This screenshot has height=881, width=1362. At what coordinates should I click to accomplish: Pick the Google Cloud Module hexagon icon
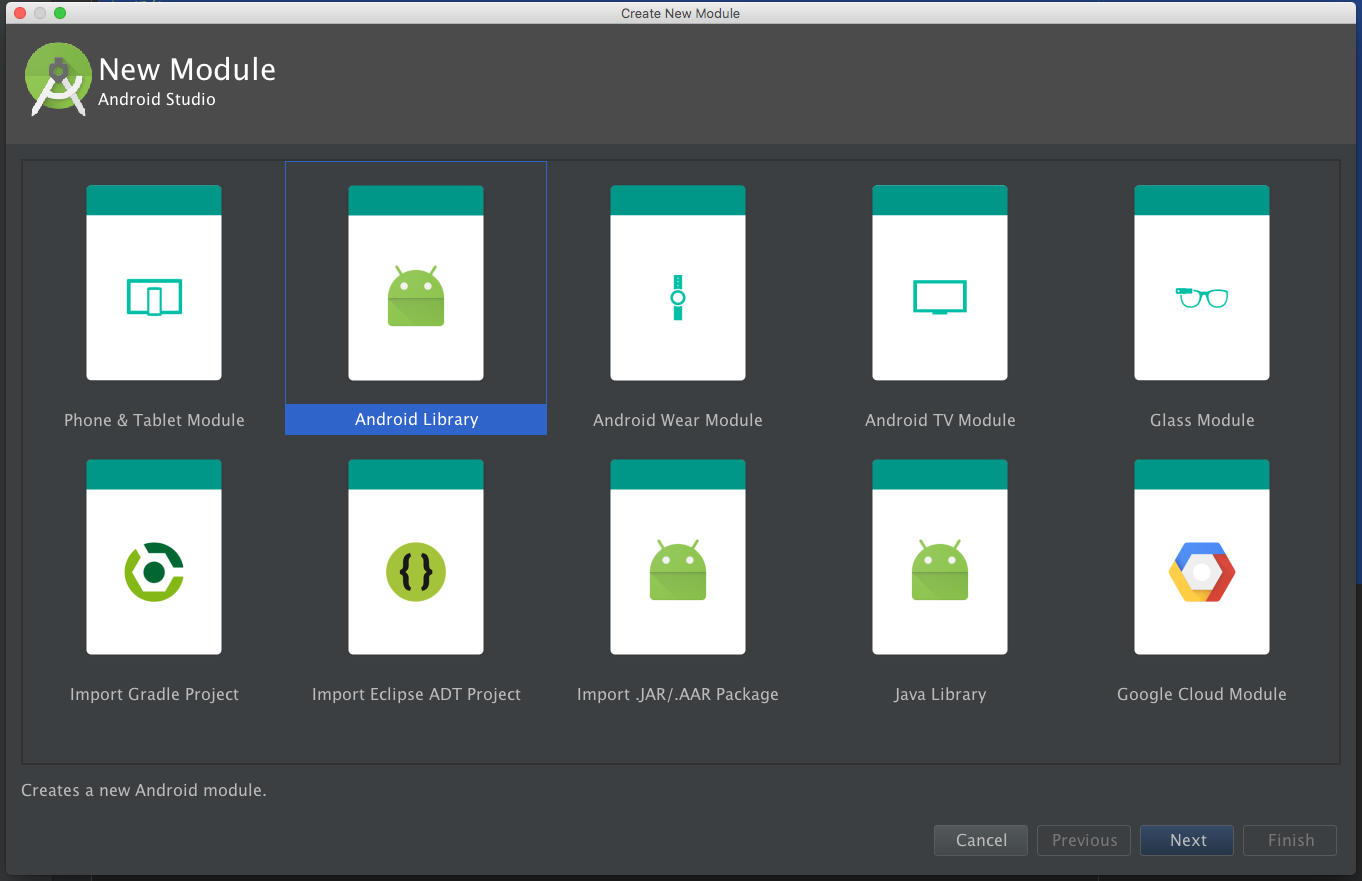pos(1202,572)
